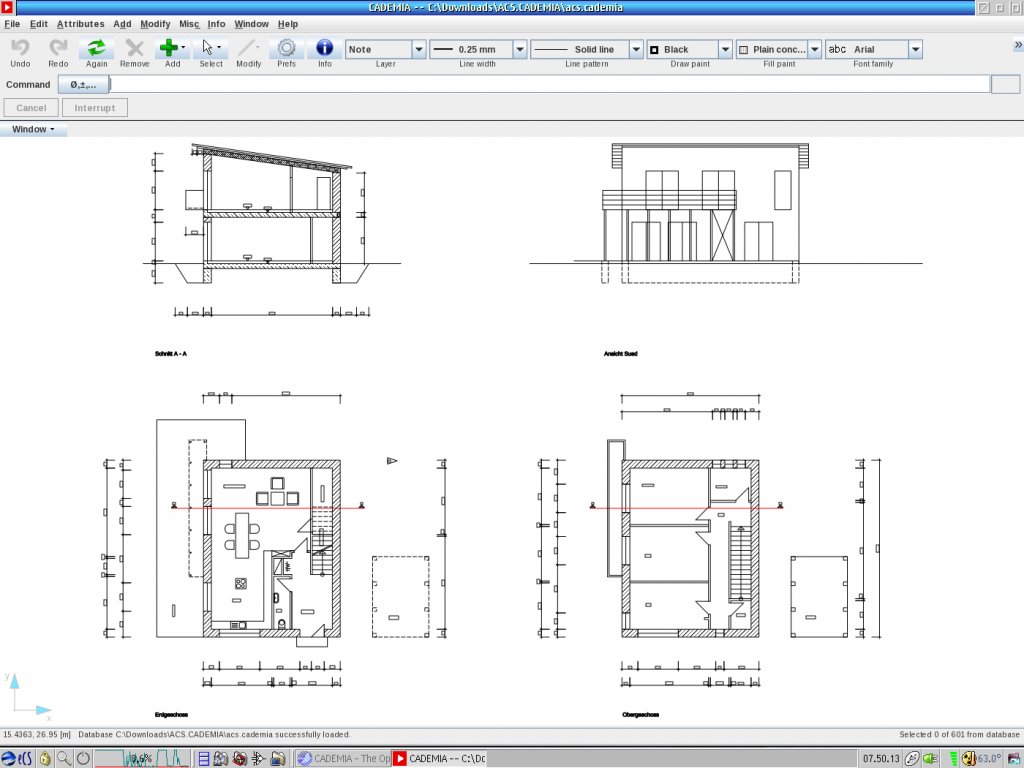Expand the Layer dropdown showing Note

pyautogui.click(x=419, y=49)
